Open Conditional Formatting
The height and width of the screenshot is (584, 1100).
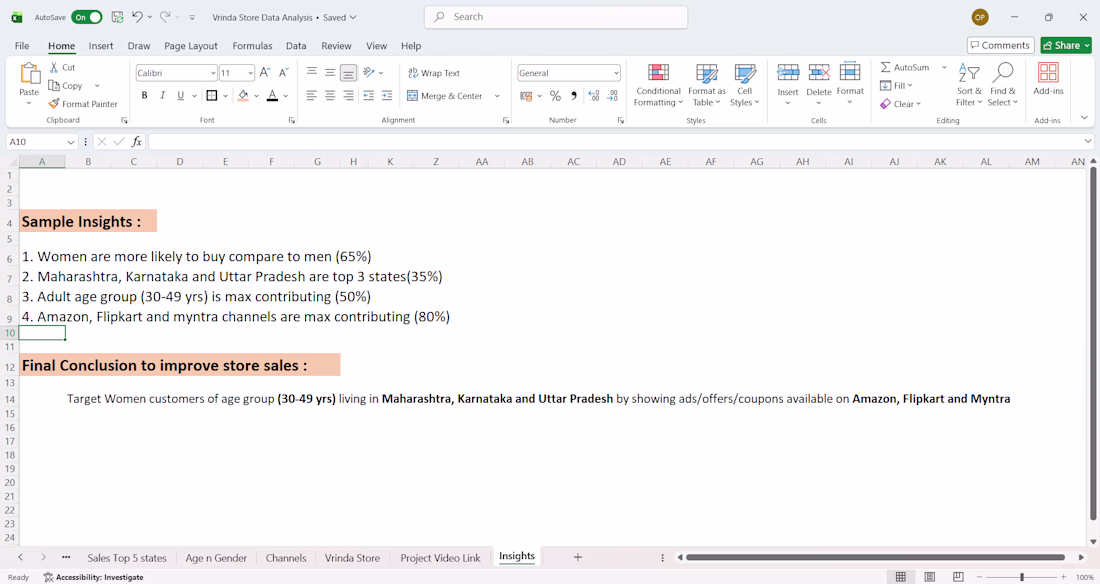[658, 85]
